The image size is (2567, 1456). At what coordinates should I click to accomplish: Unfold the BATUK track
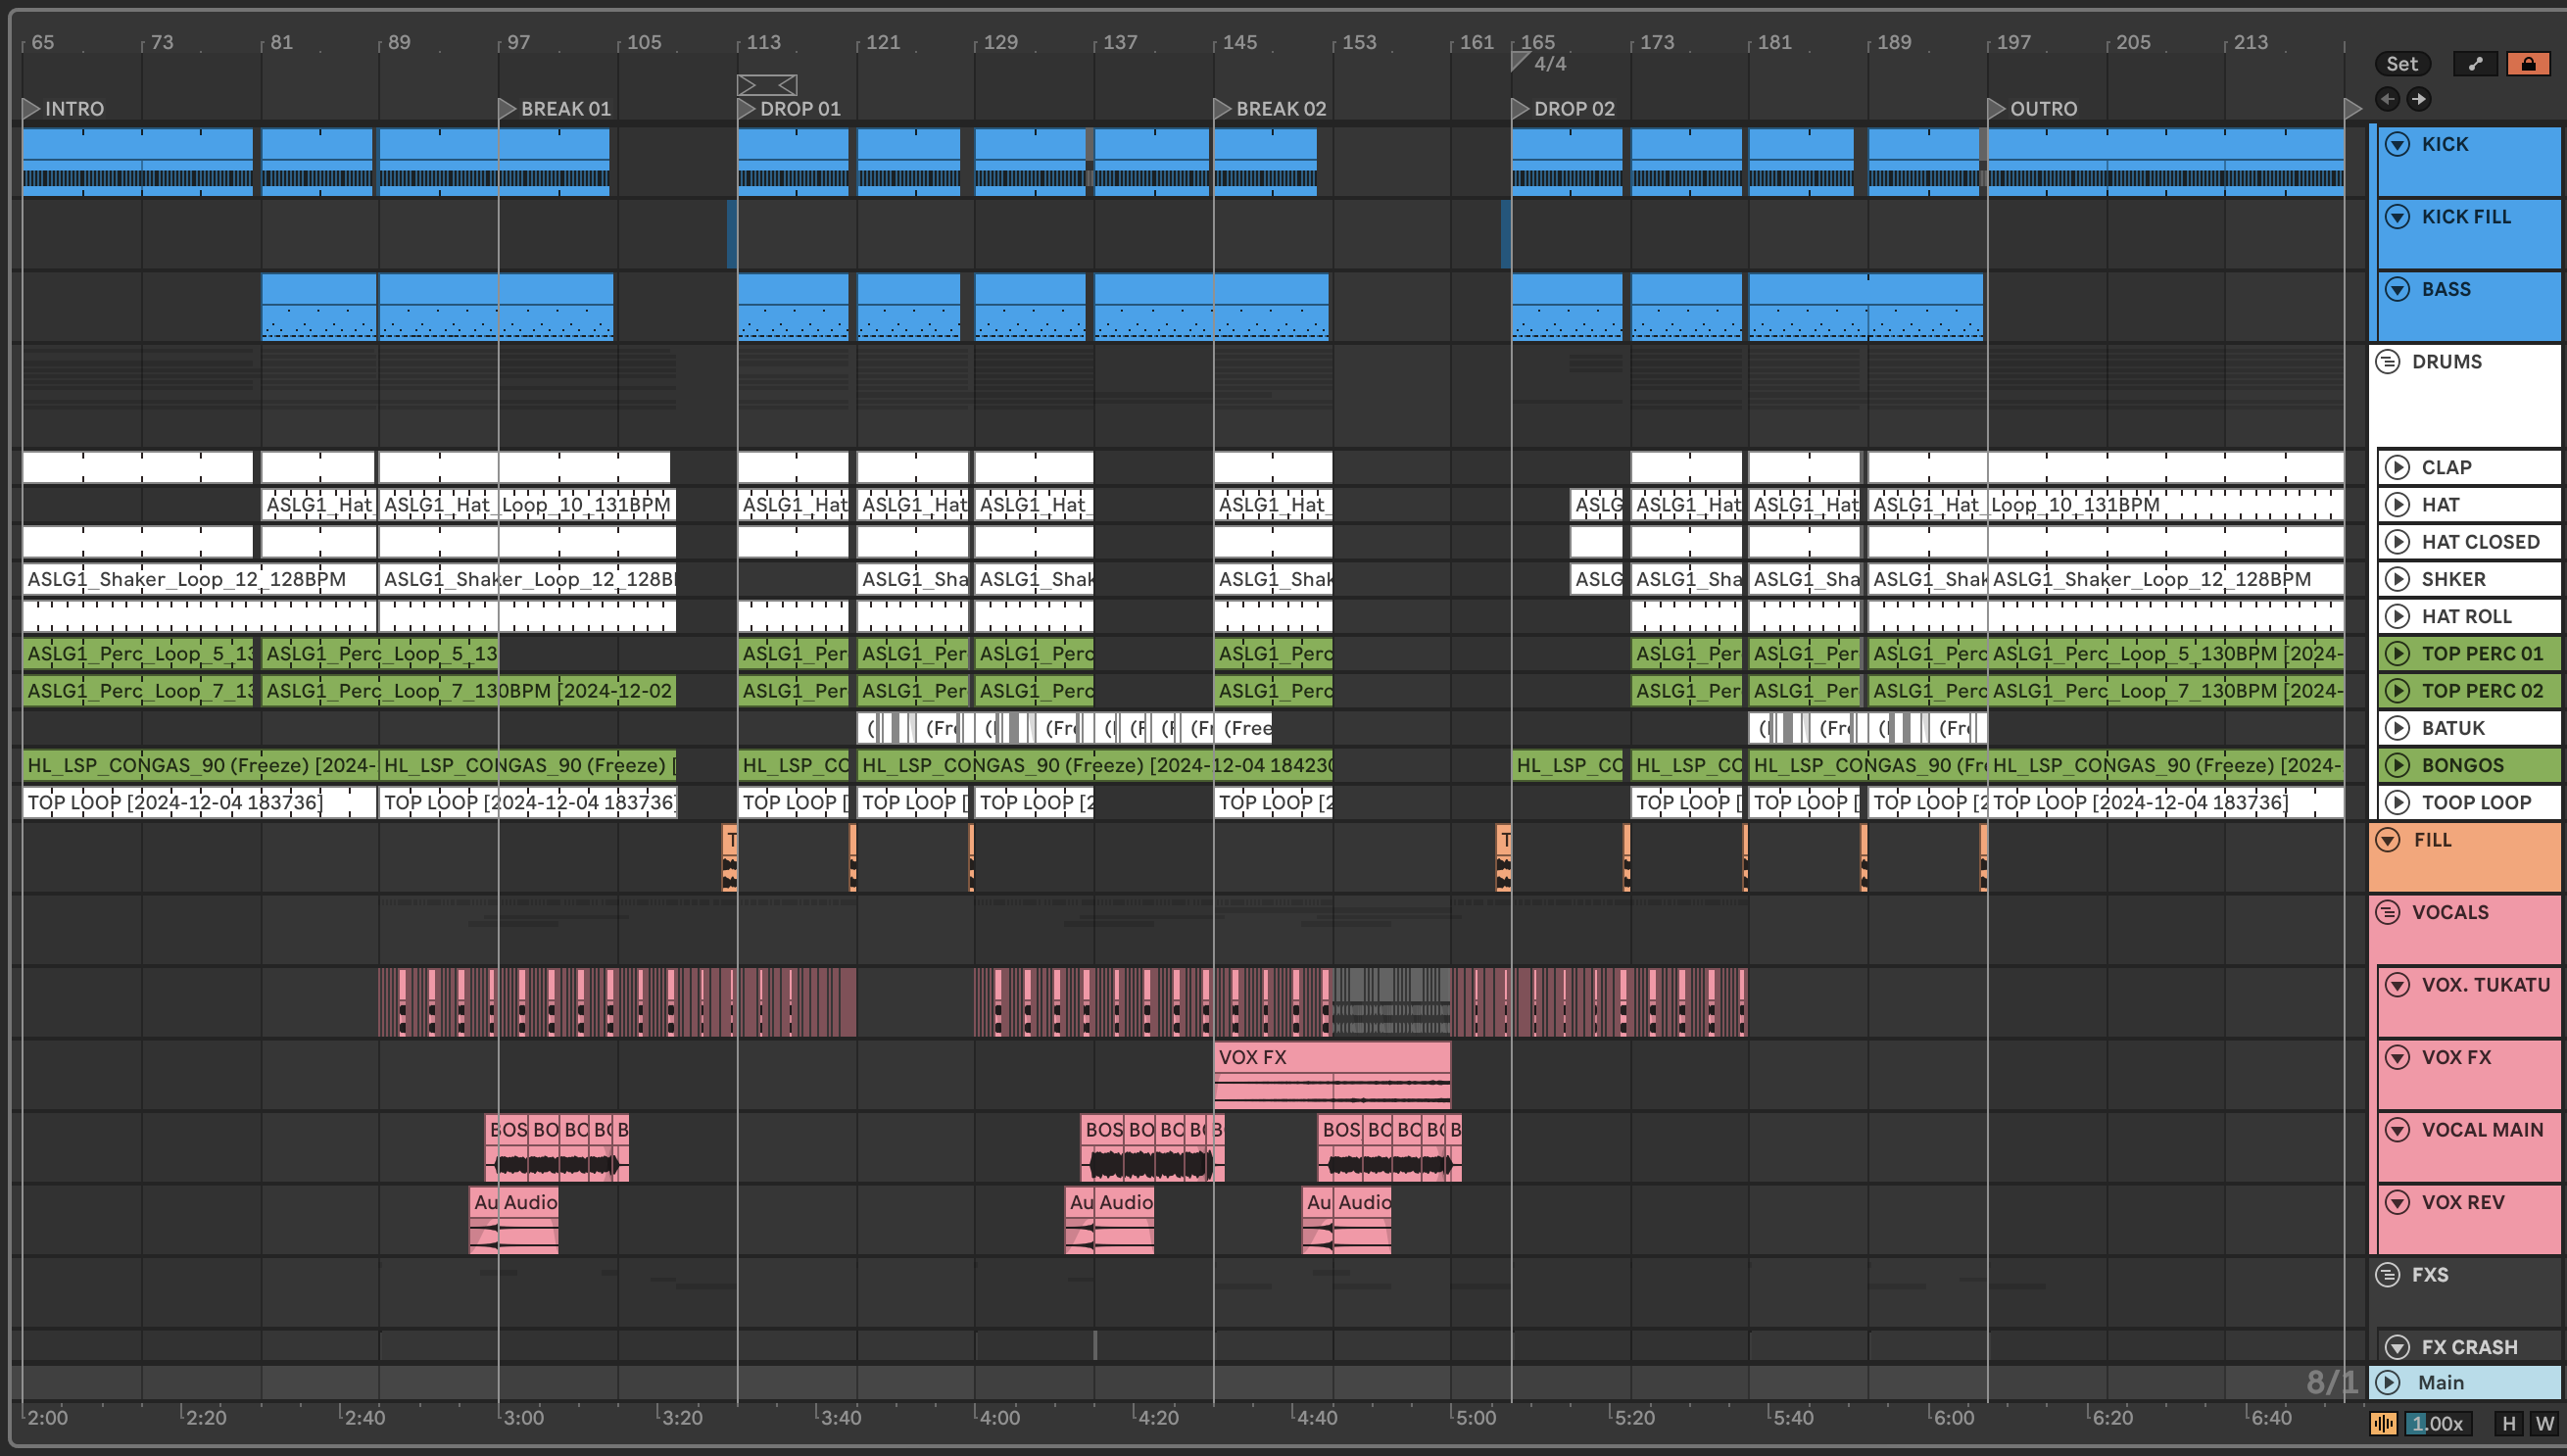click(x=2397, y=728)
